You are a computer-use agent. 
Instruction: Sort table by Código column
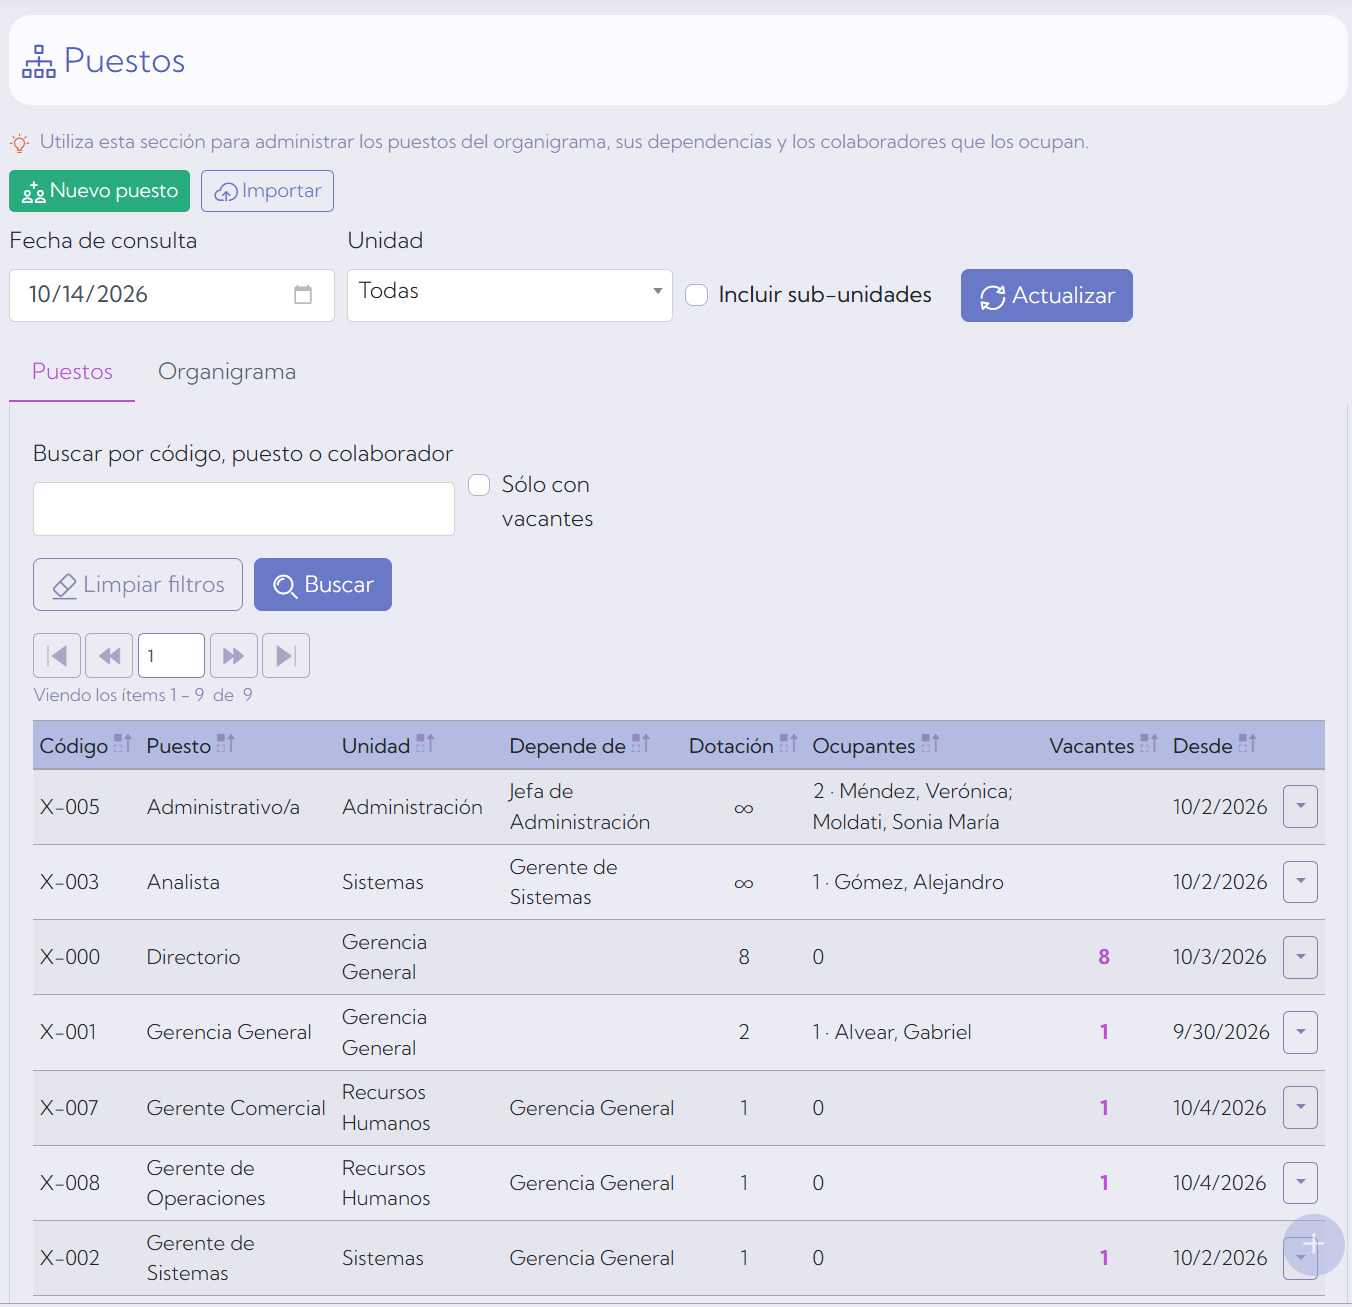point(122,744)
